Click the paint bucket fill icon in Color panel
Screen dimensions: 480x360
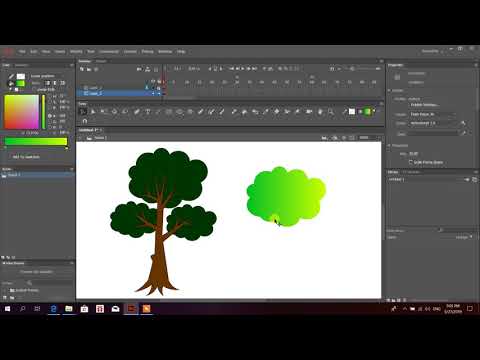tap(12, 83)
